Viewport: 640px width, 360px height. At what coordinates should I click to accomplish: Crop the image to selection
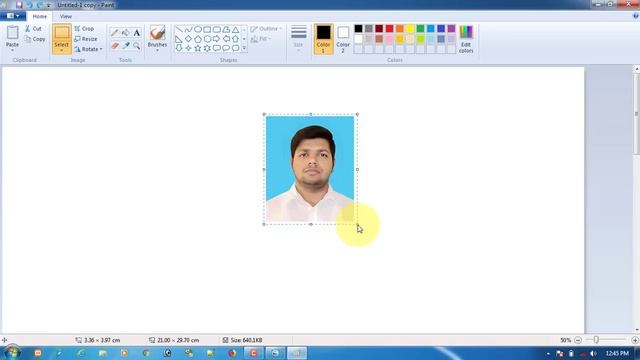click(84, 29)
